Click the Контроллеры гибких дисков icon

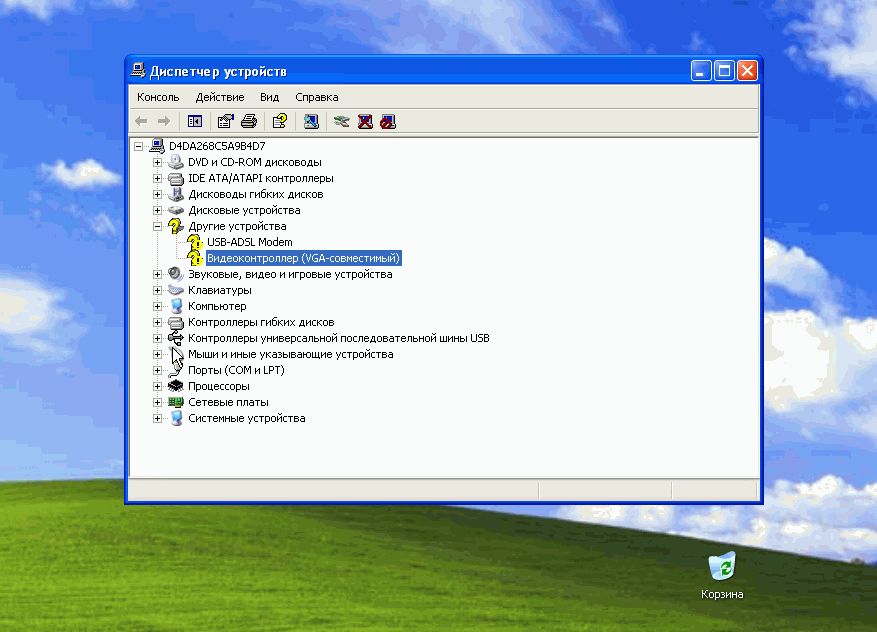[x=176, y=322]
